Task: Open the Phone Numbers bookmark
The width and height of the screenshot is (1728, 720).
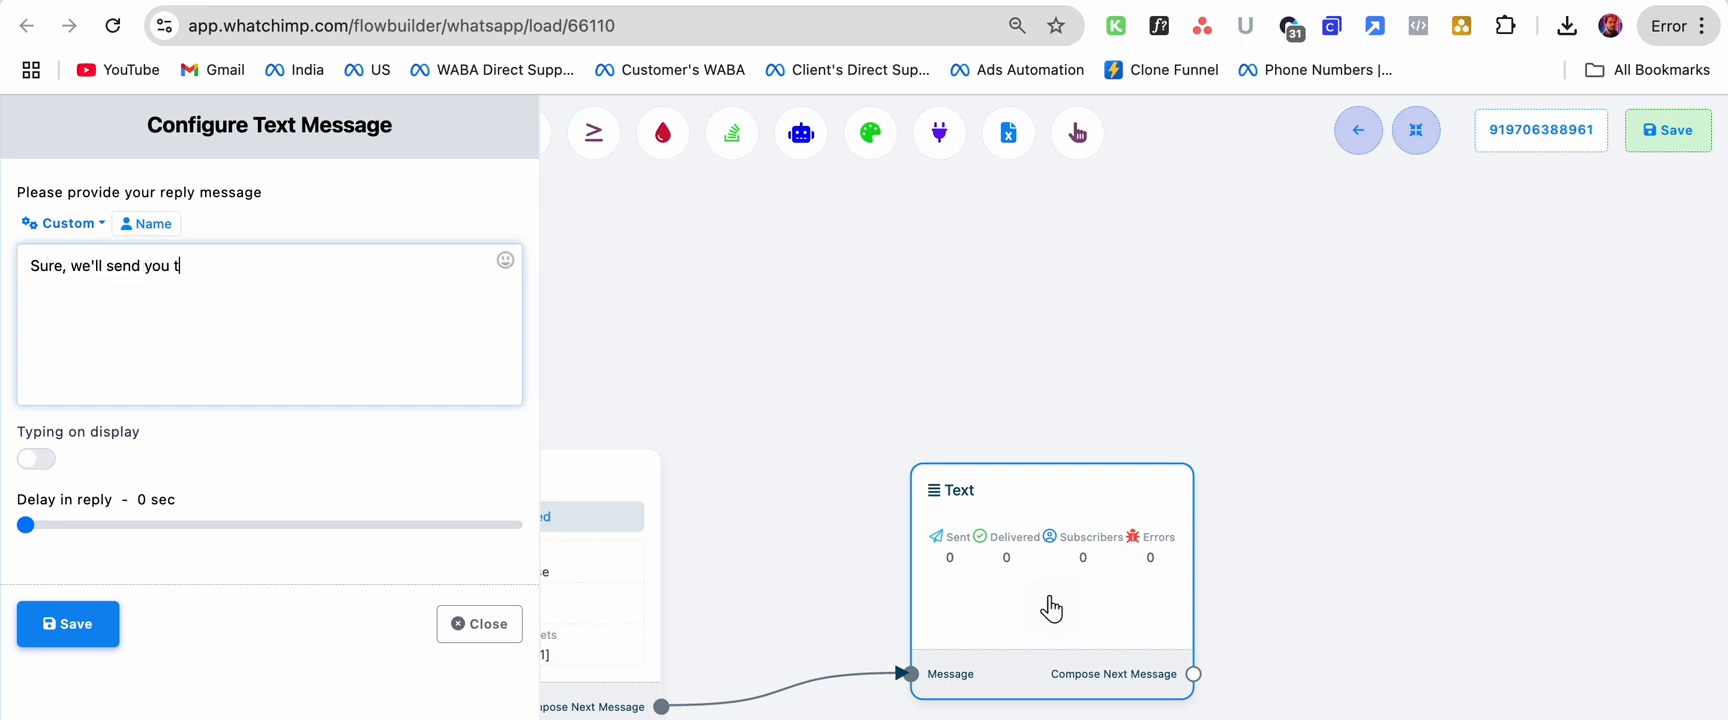Action: [1315, 70]
